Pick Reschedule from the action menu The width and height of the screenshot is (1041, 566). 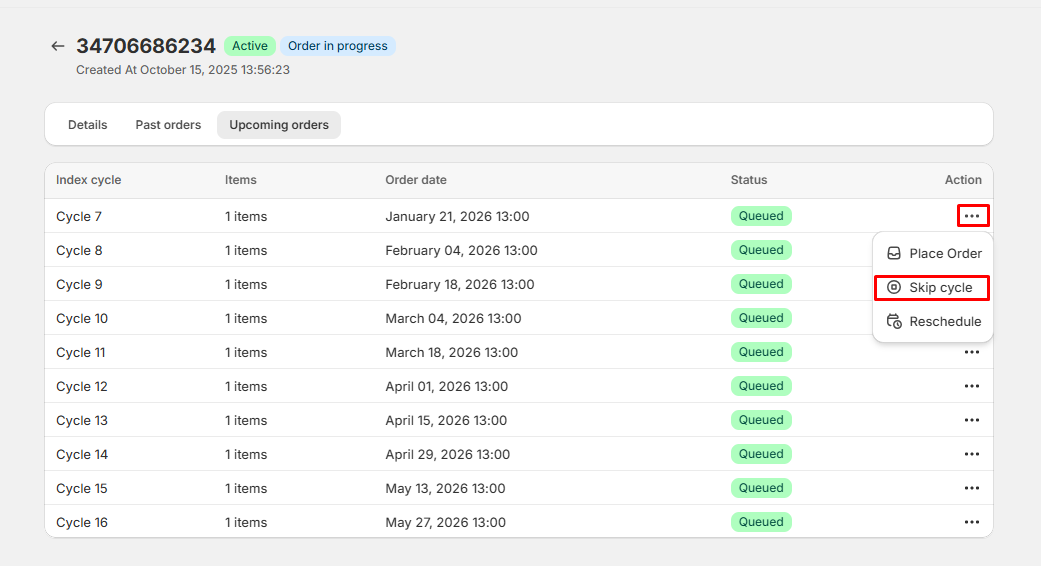coord(934,322)
